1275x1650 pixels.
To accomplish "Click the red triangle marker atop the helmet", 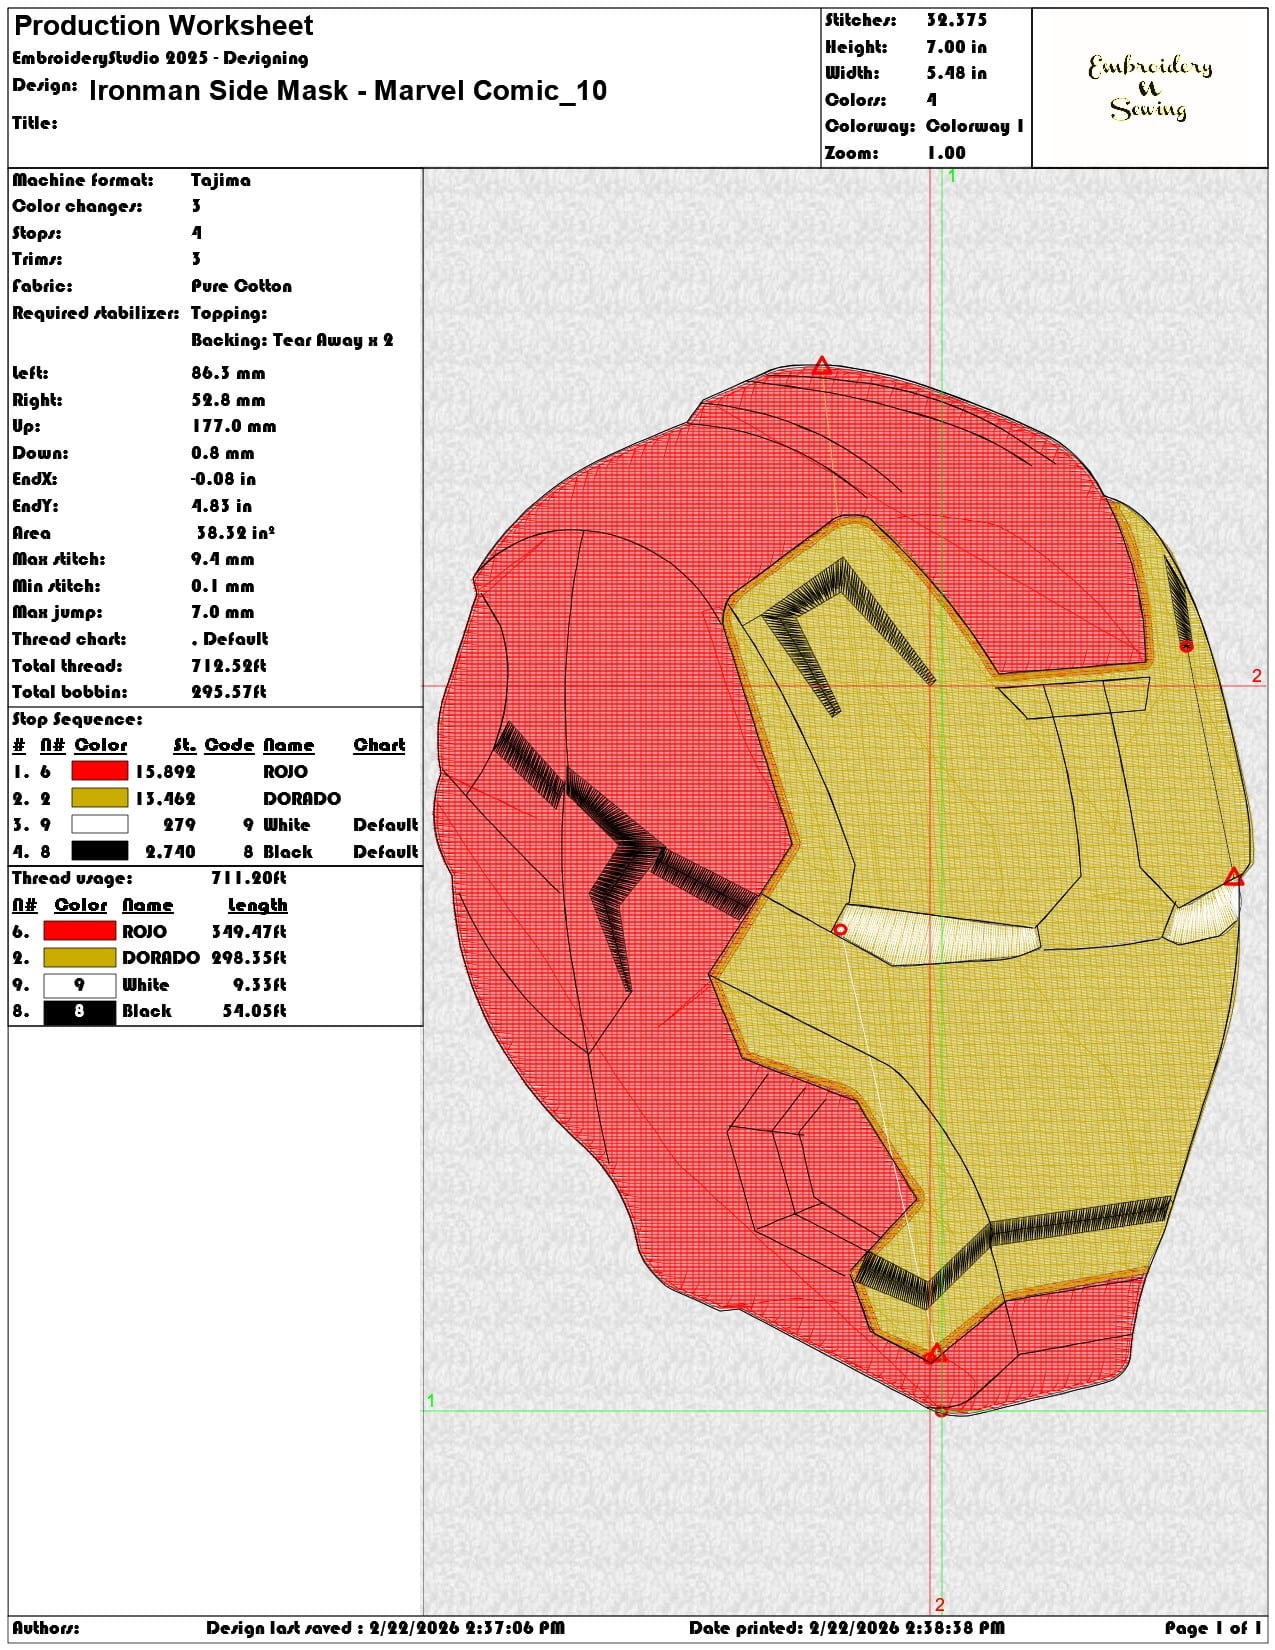I will (822, 366).
